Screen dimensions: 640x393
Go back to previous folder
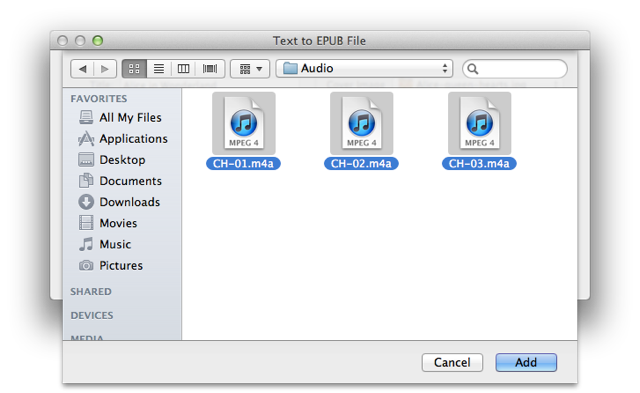(x=82, y=69)
